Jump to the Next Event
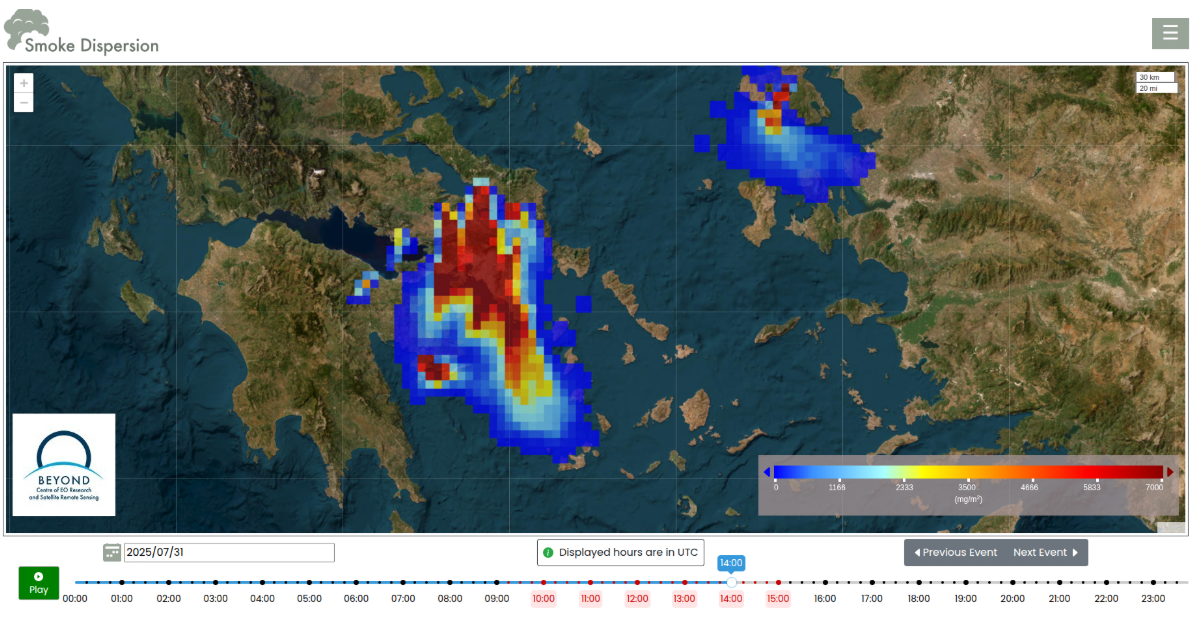Viewport: 1198px width, 618px height. click(1045, 552)
